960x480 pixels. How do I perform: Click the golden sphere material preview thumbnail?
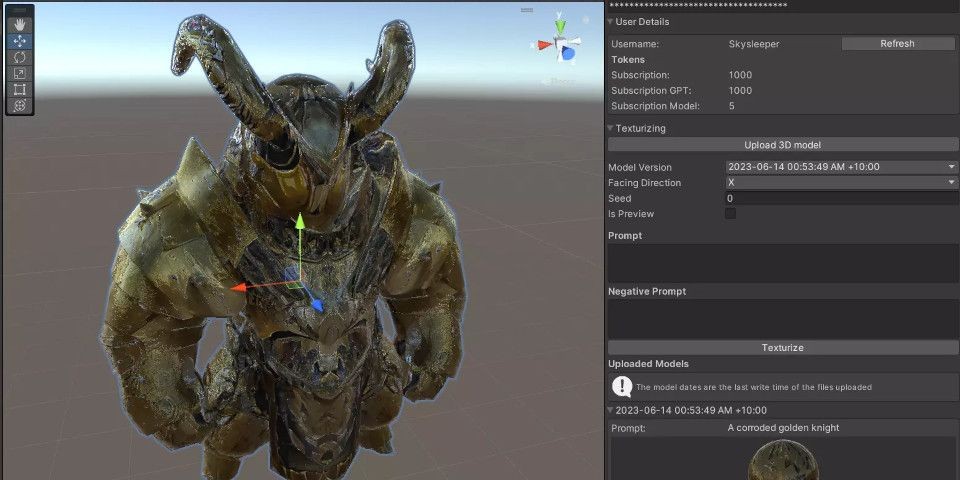click(784, 460)
